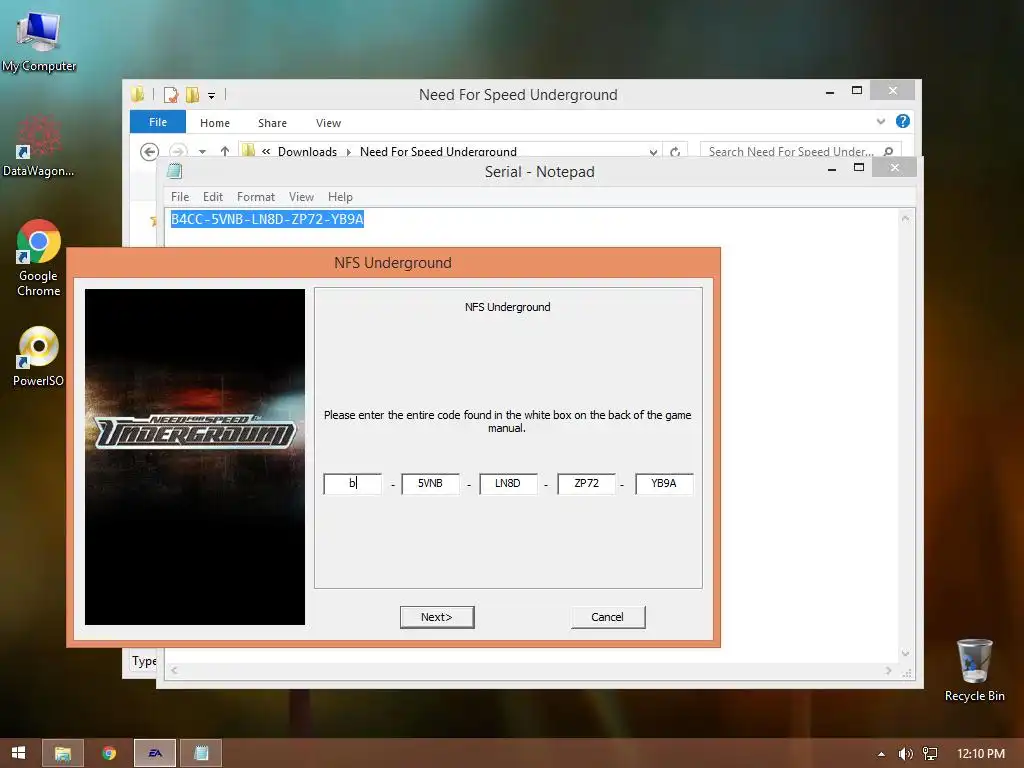Go back using the Explorer back arrow
Screen dimensions: 1024x768
coord(150,152)
